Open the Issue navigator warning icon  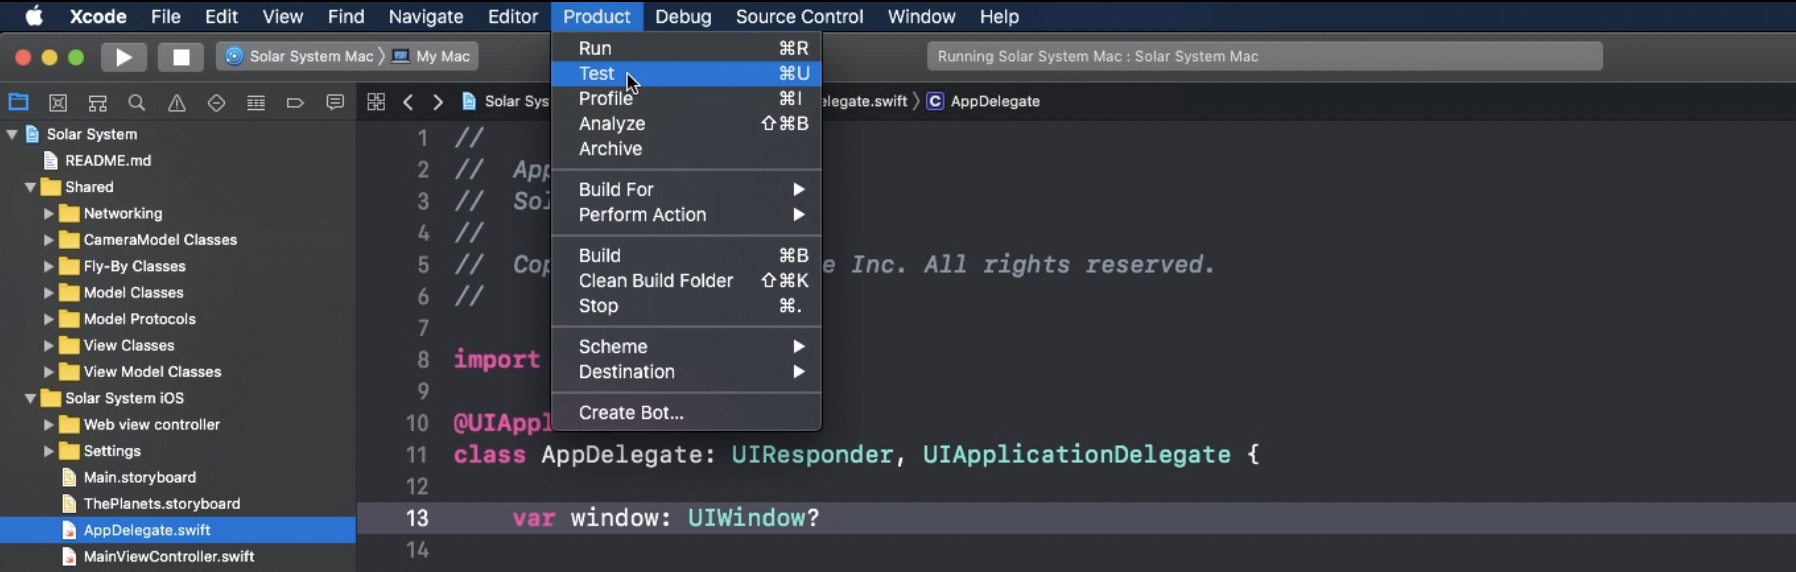point(177,102)
